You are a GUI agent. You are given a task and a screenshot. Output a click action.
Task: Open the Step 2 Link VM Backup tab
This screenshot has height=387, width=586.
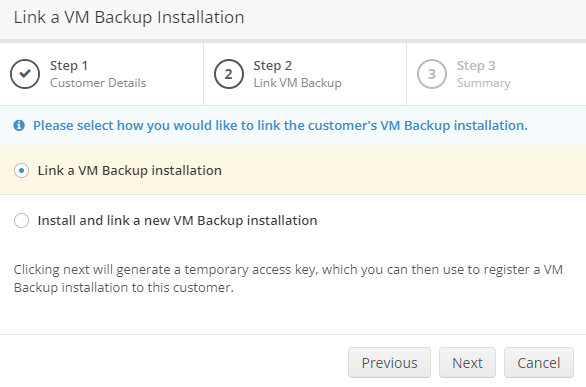coord(305,74)
